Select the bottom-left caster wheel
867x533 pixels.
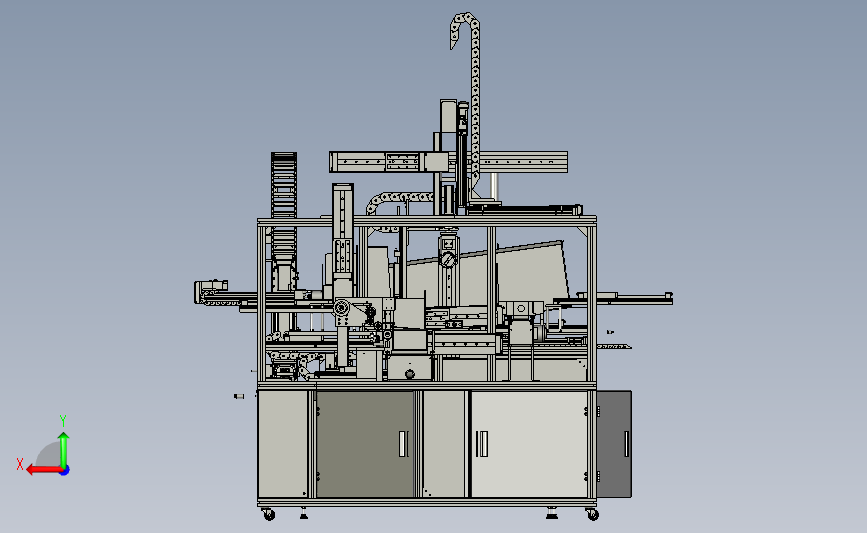[269, 514]
